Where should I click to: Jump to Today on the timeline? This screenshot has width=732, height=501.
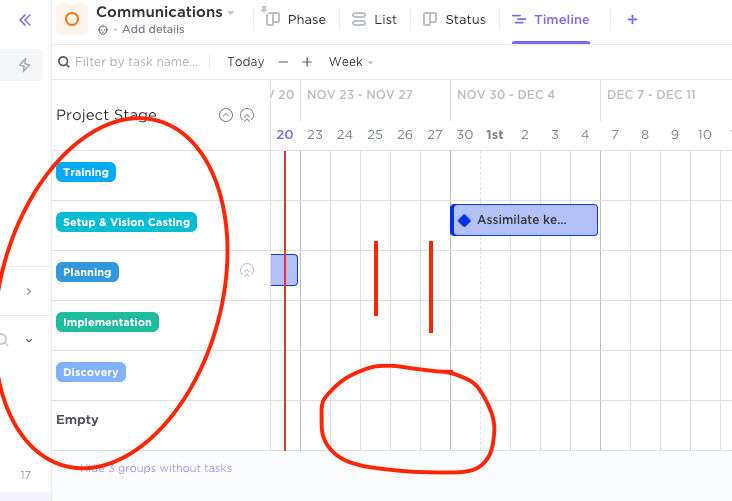coord(245,62)
